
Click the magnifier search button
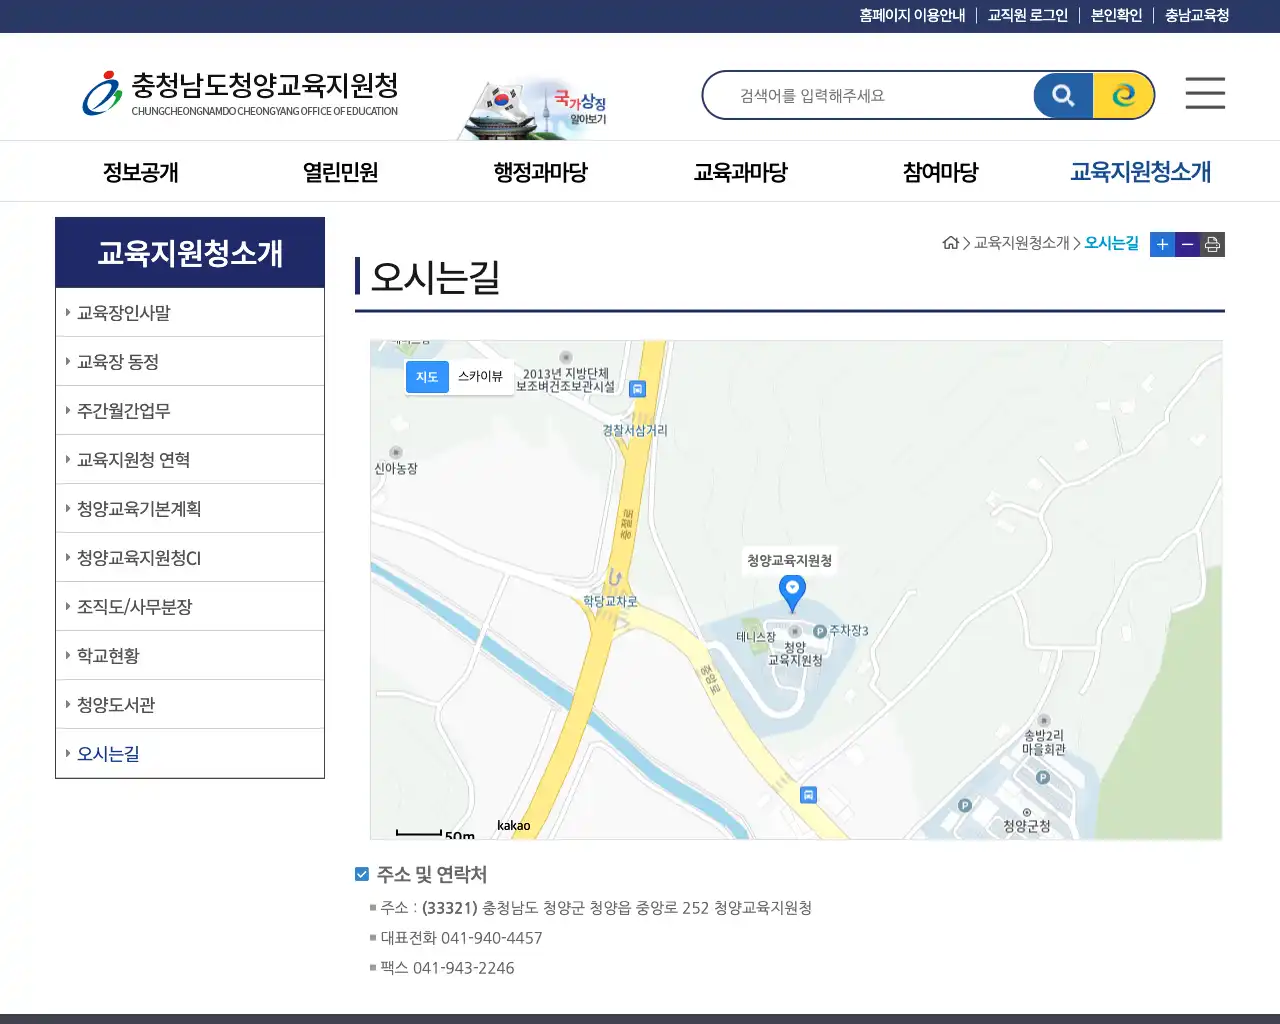coord(1063,96)
